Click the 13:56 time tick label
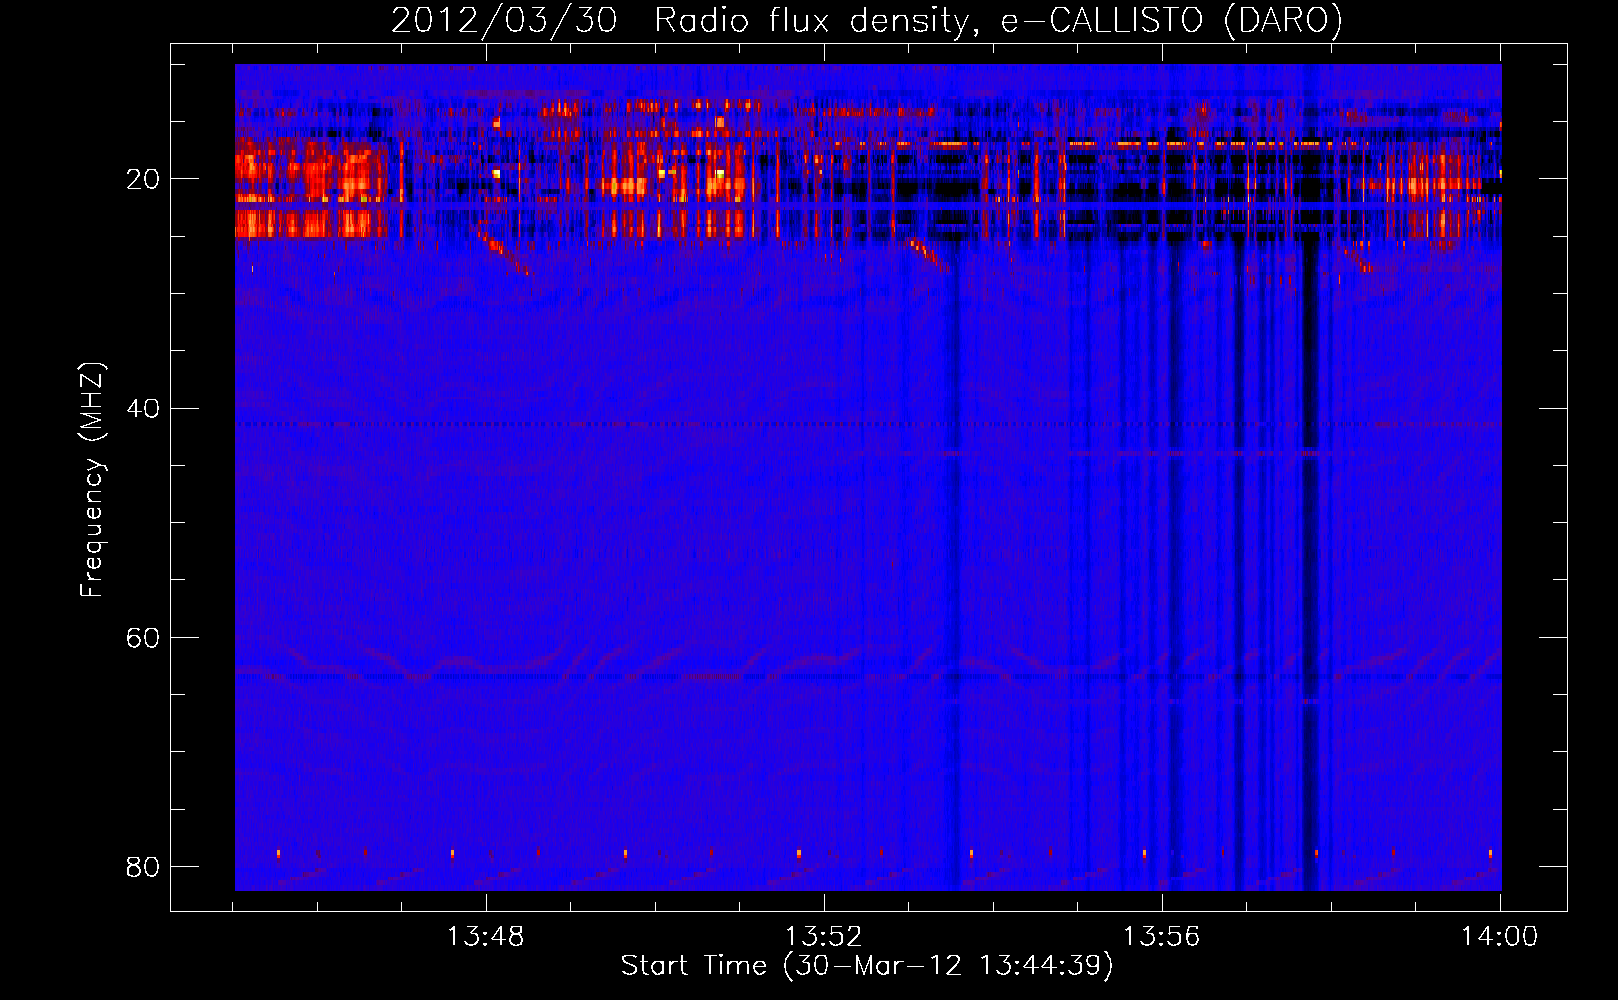Screen dimensions: 1618x1000 1161,937
